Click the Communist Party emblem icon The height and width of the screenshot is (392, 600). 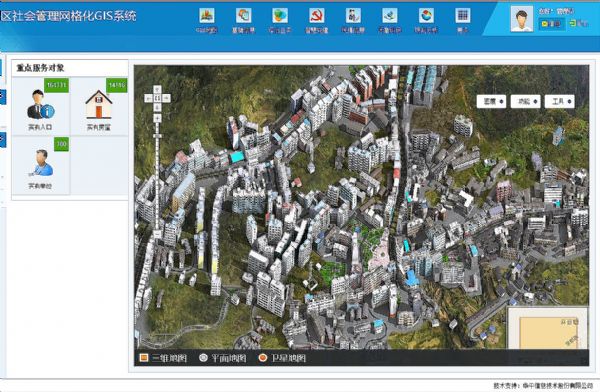click(x=317, y=16)
